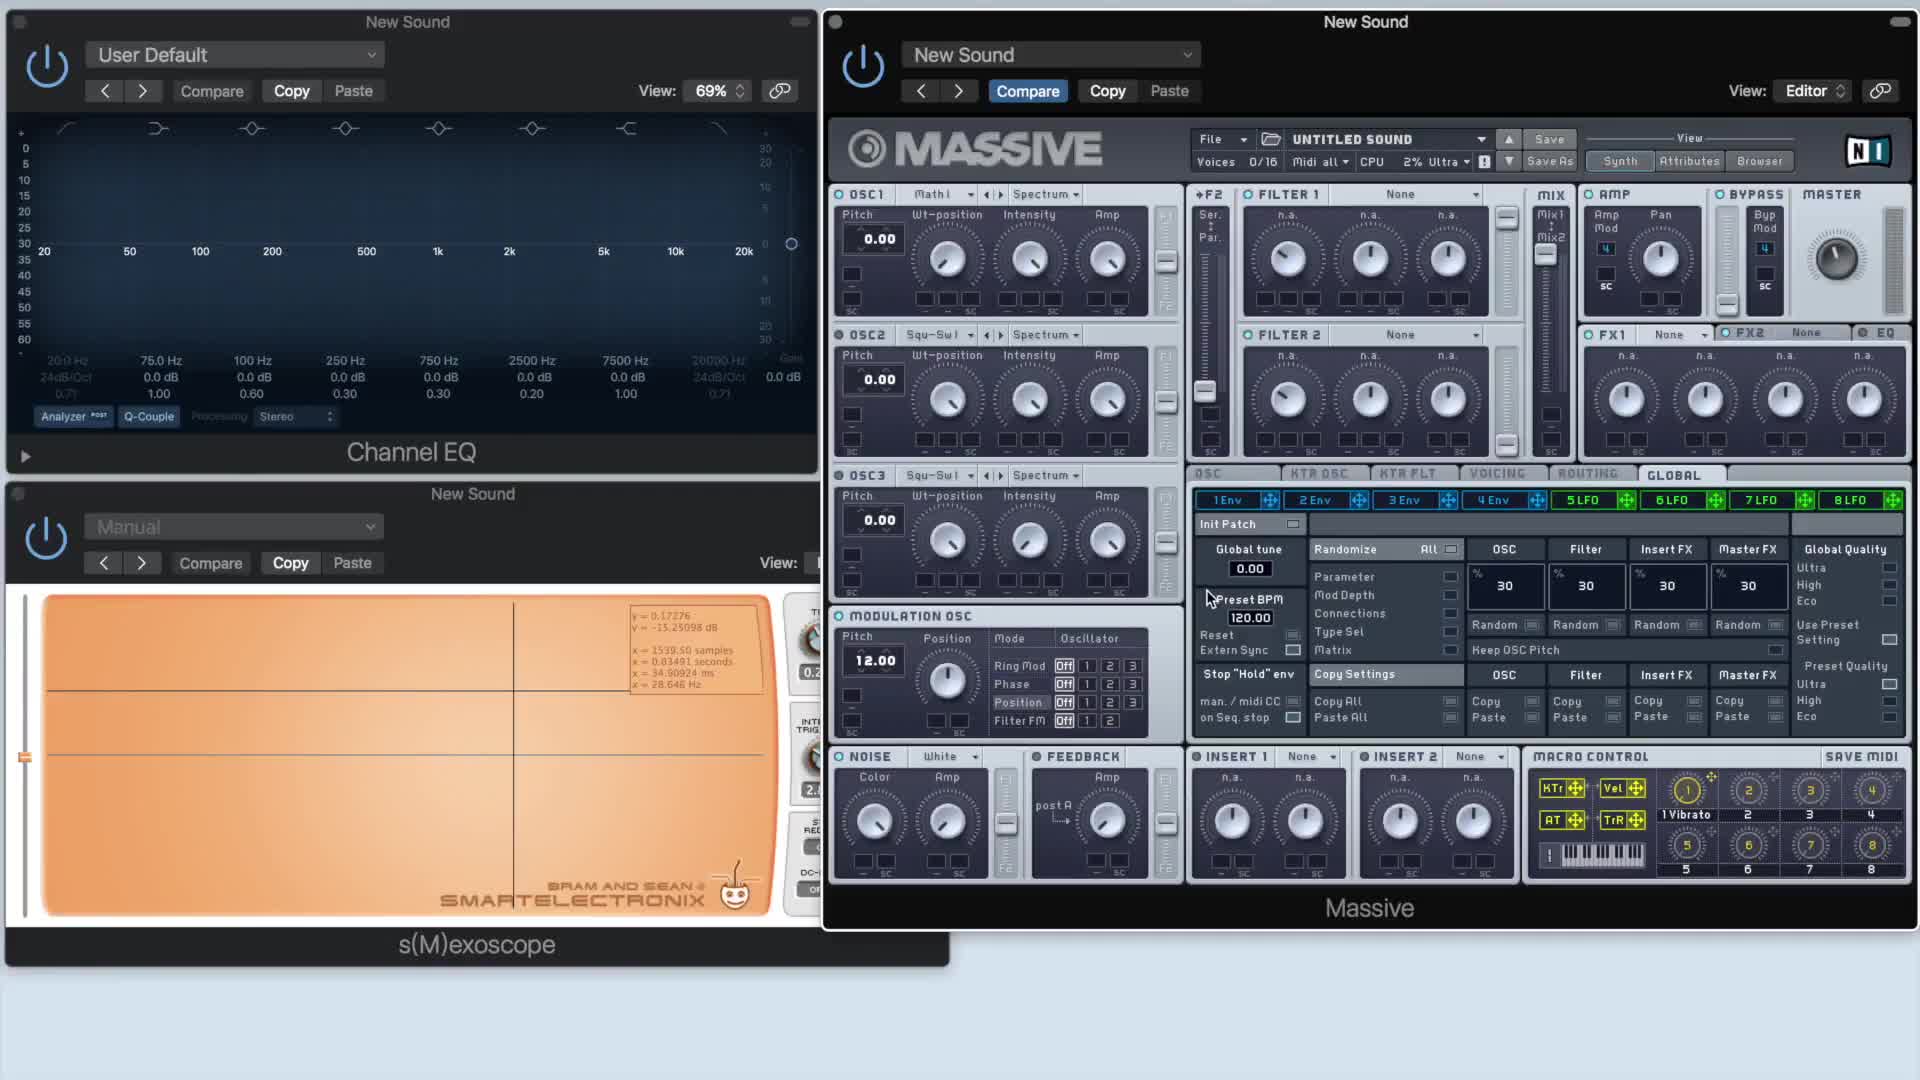Viewport: 1920px width, 1080px height.
Task: Toggle Massive plugin power button
Action: click(x=863, y=67)
